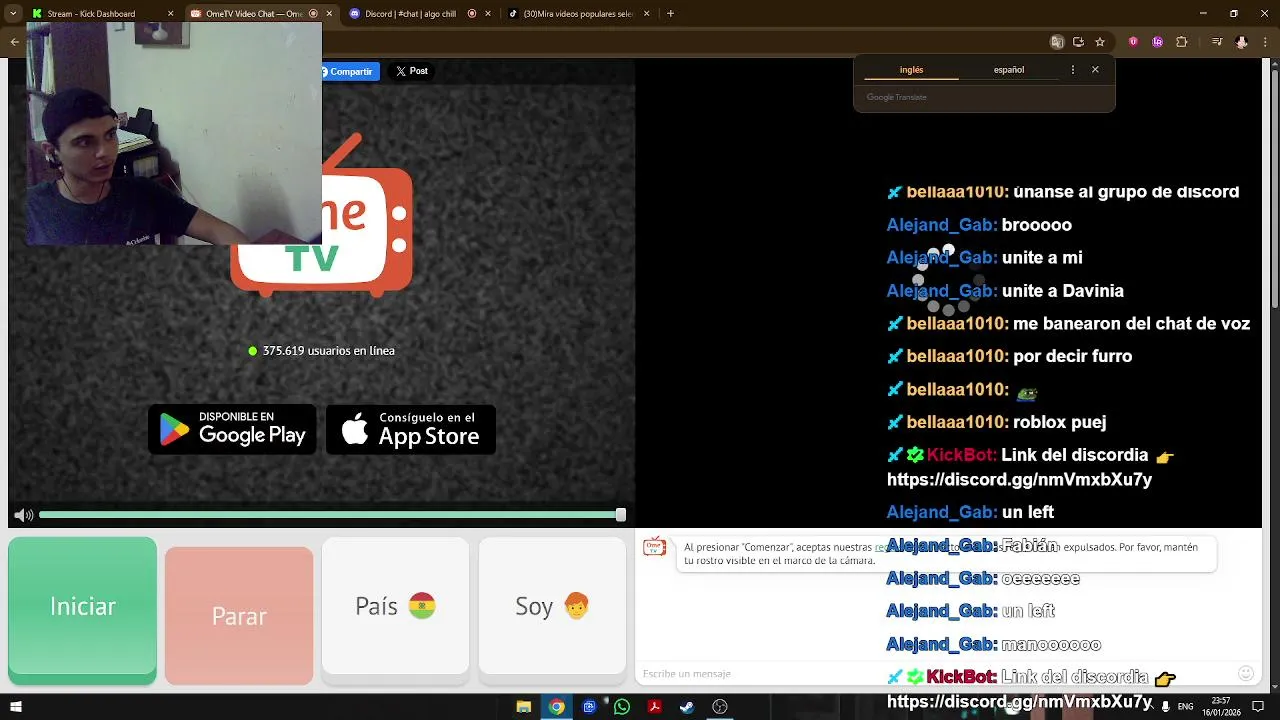Click the X Post share button
The image size is (1280, 720).
point(411,71)
